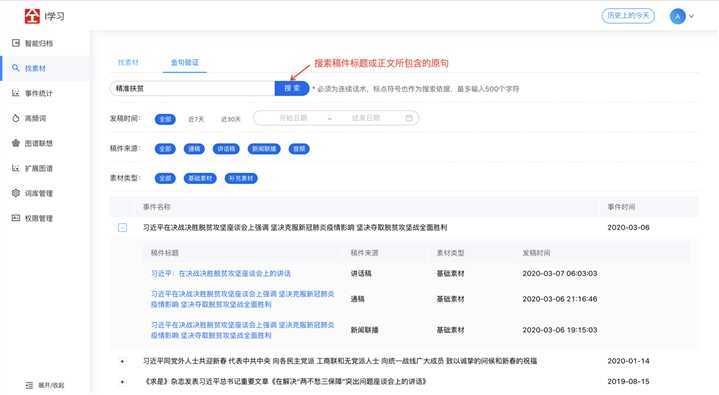Image resolution: width=719 pixels, height=395 pixels.
Task: Collapse the sidebar with 展开/收起 icon
Action: tap(29, 385)
